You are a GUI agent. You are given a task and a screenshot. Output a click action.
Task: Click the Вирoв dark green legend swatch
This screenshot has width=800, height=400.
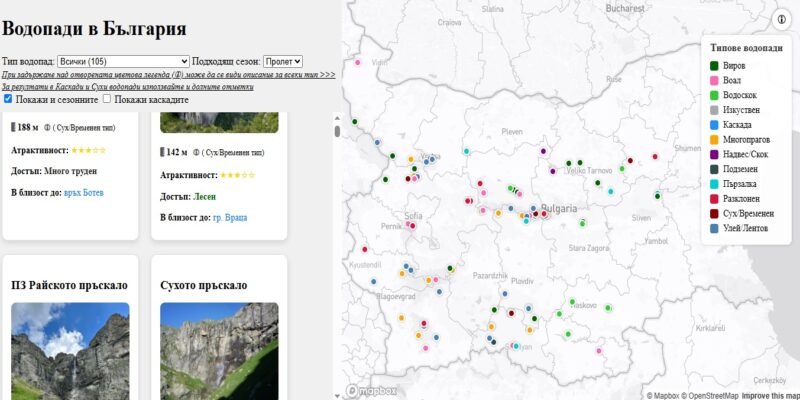point(714,66)
